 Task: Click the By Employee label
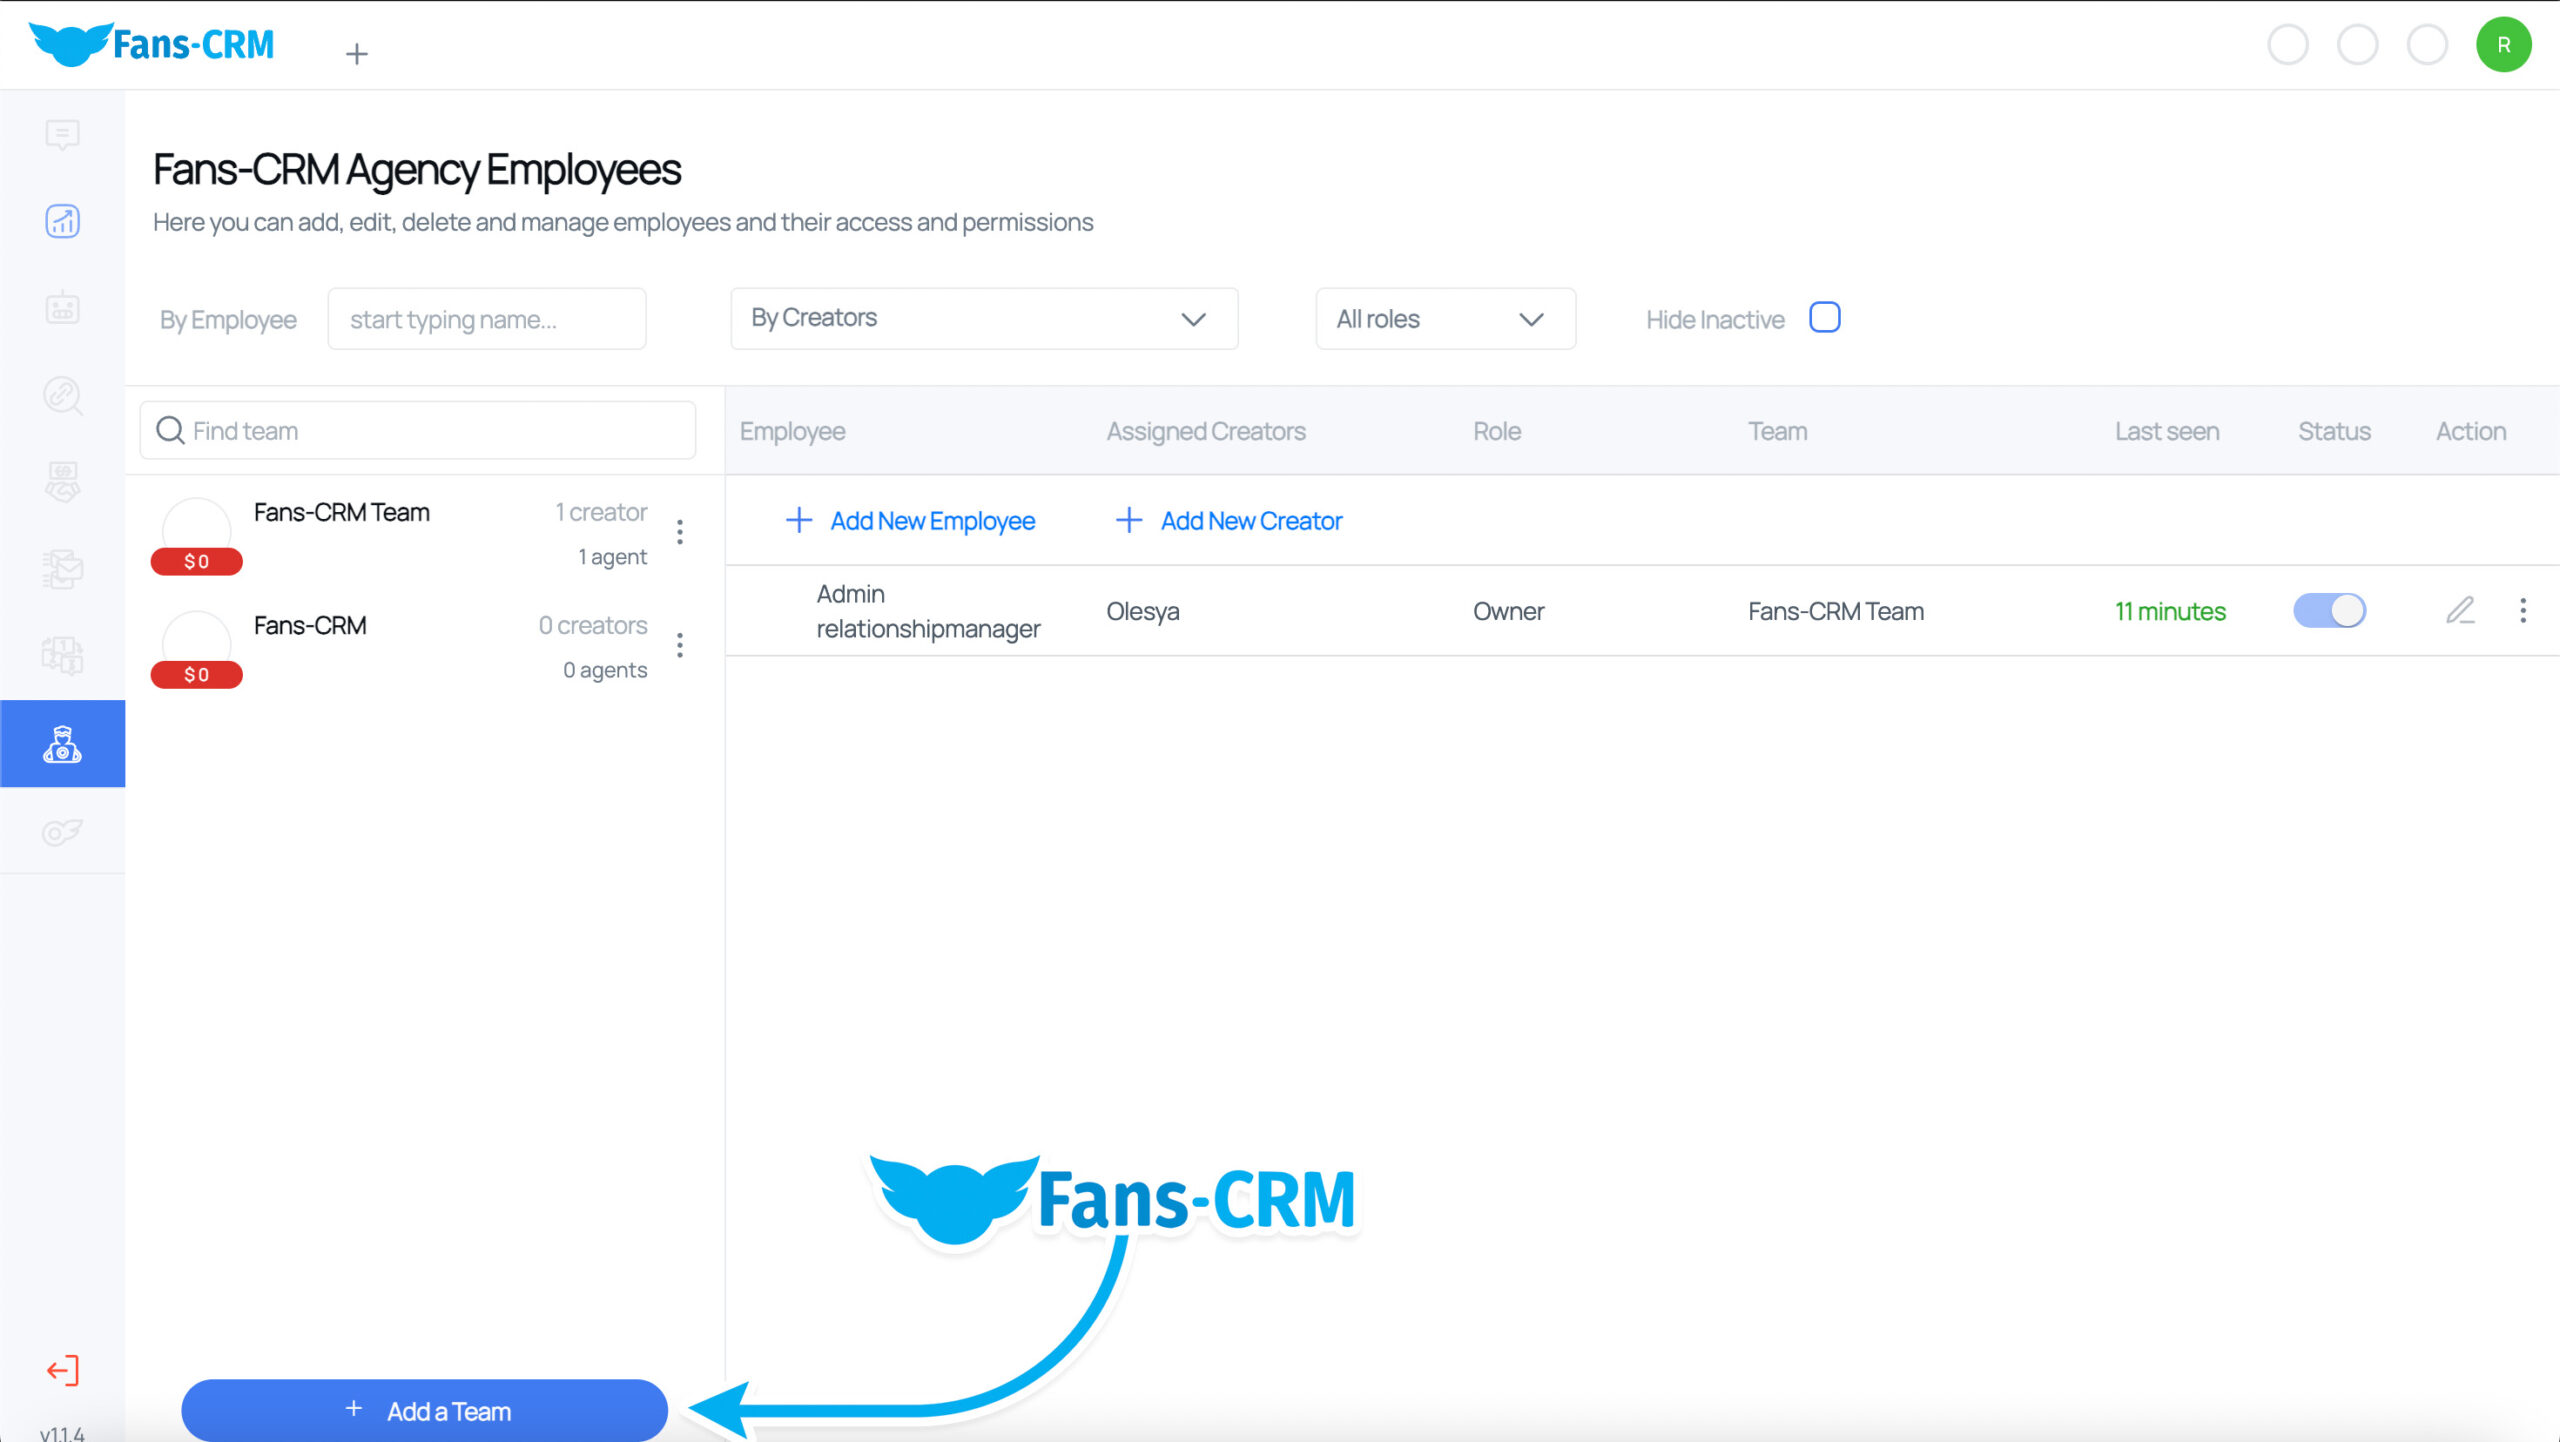click(x=228, y=320)
